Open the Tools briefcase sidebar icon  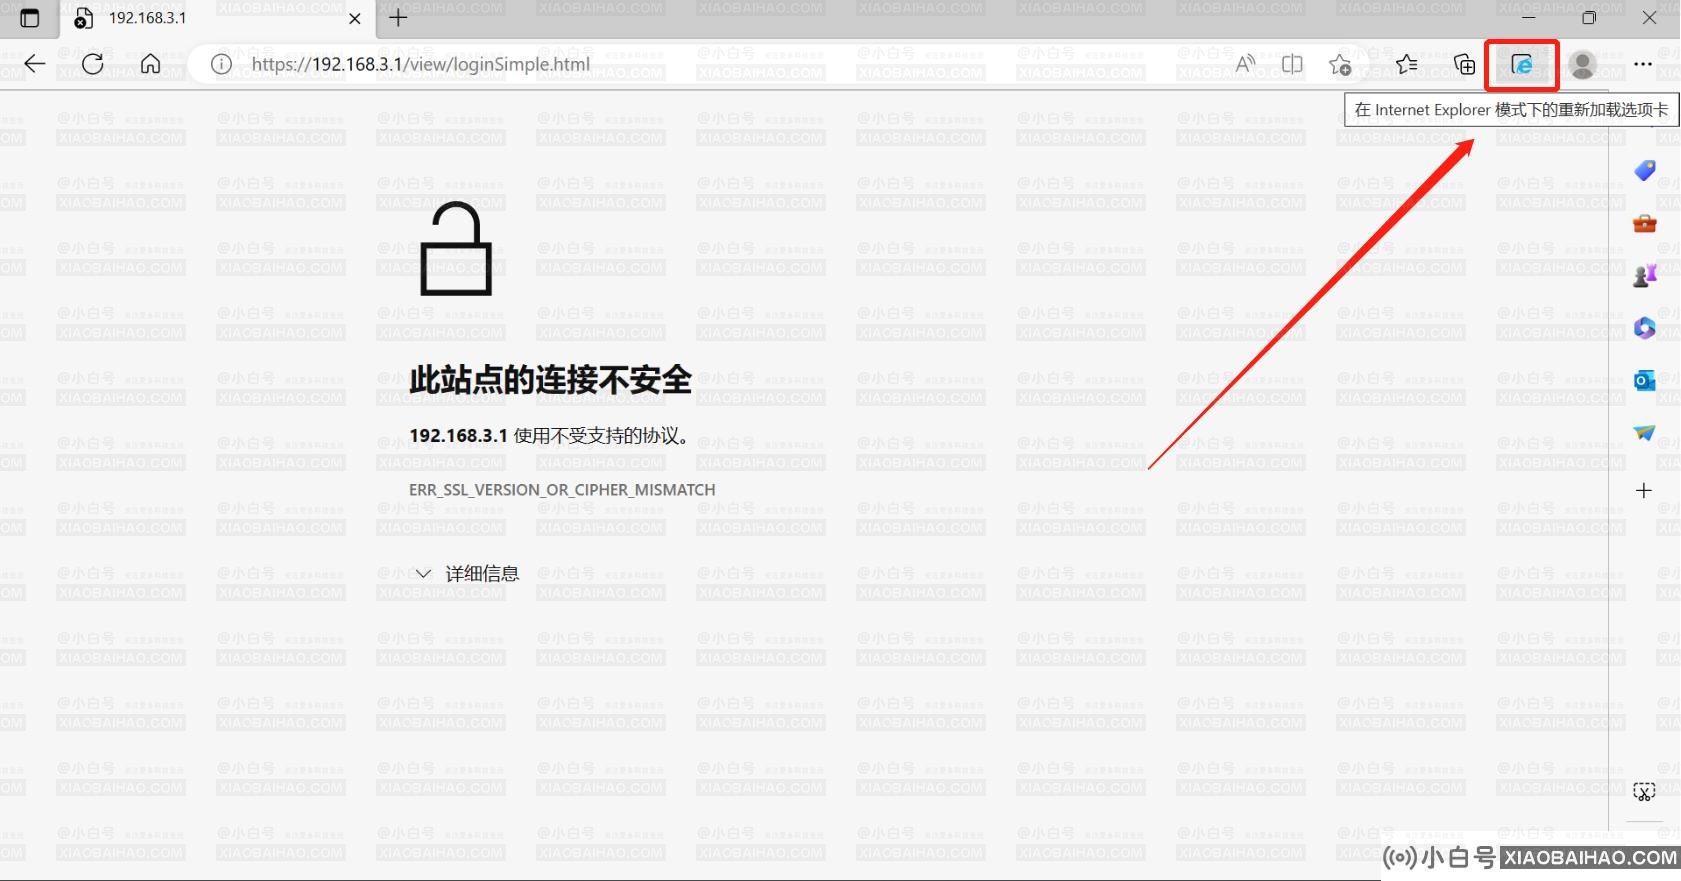point(1644,223)
